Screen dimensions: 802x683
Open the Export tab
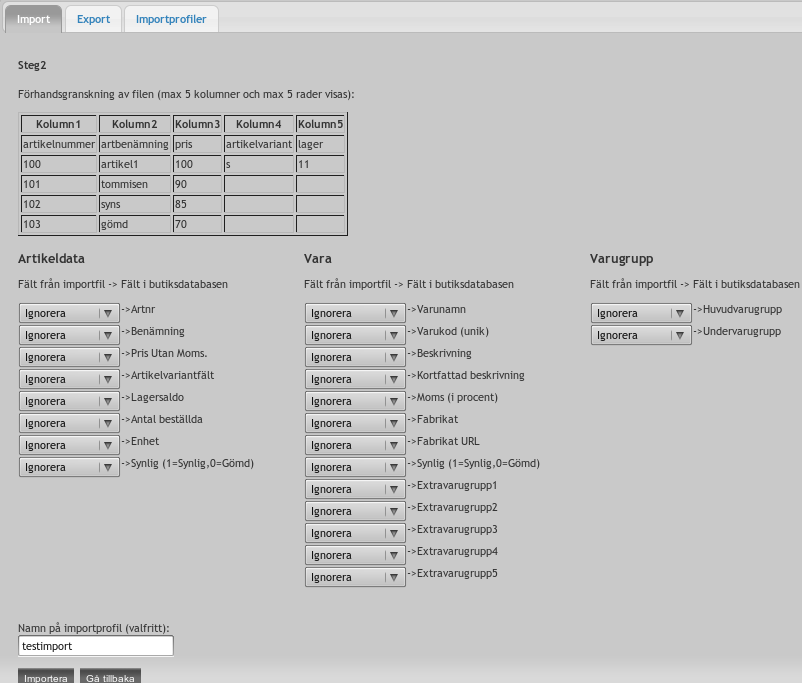tap(93, 19)
